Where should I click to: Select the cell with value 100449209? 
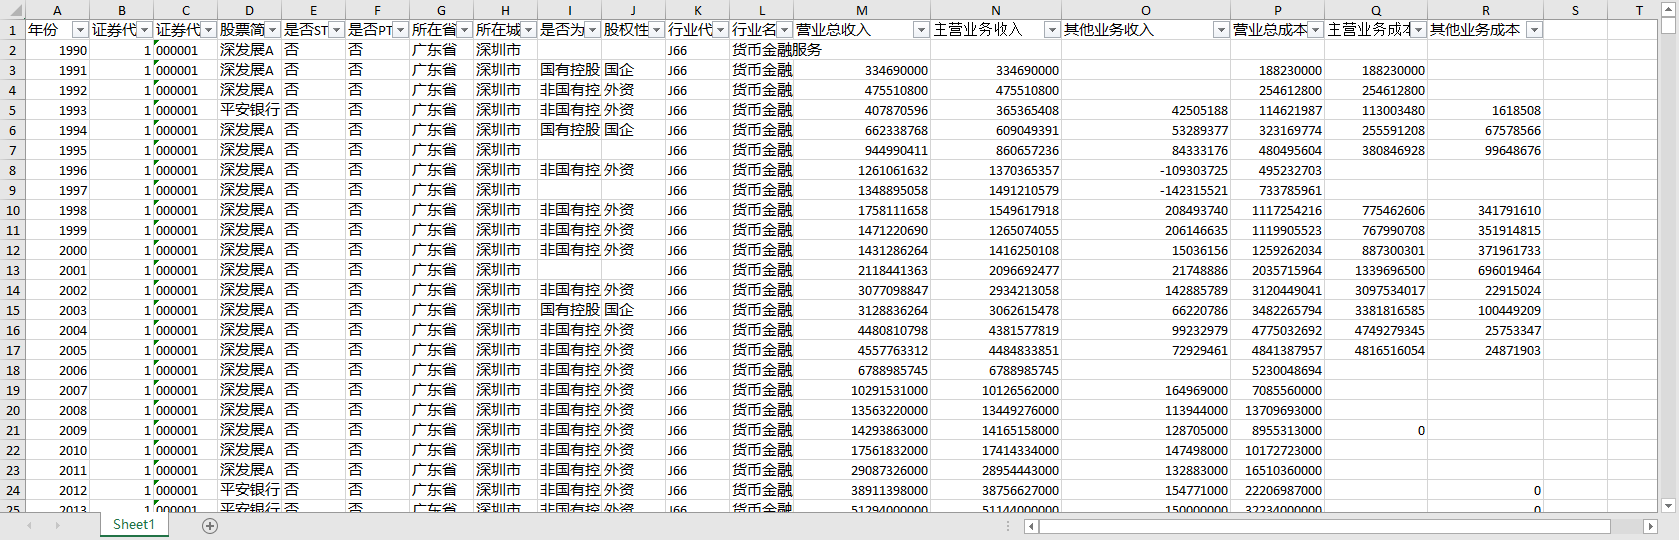point(1485,310)
